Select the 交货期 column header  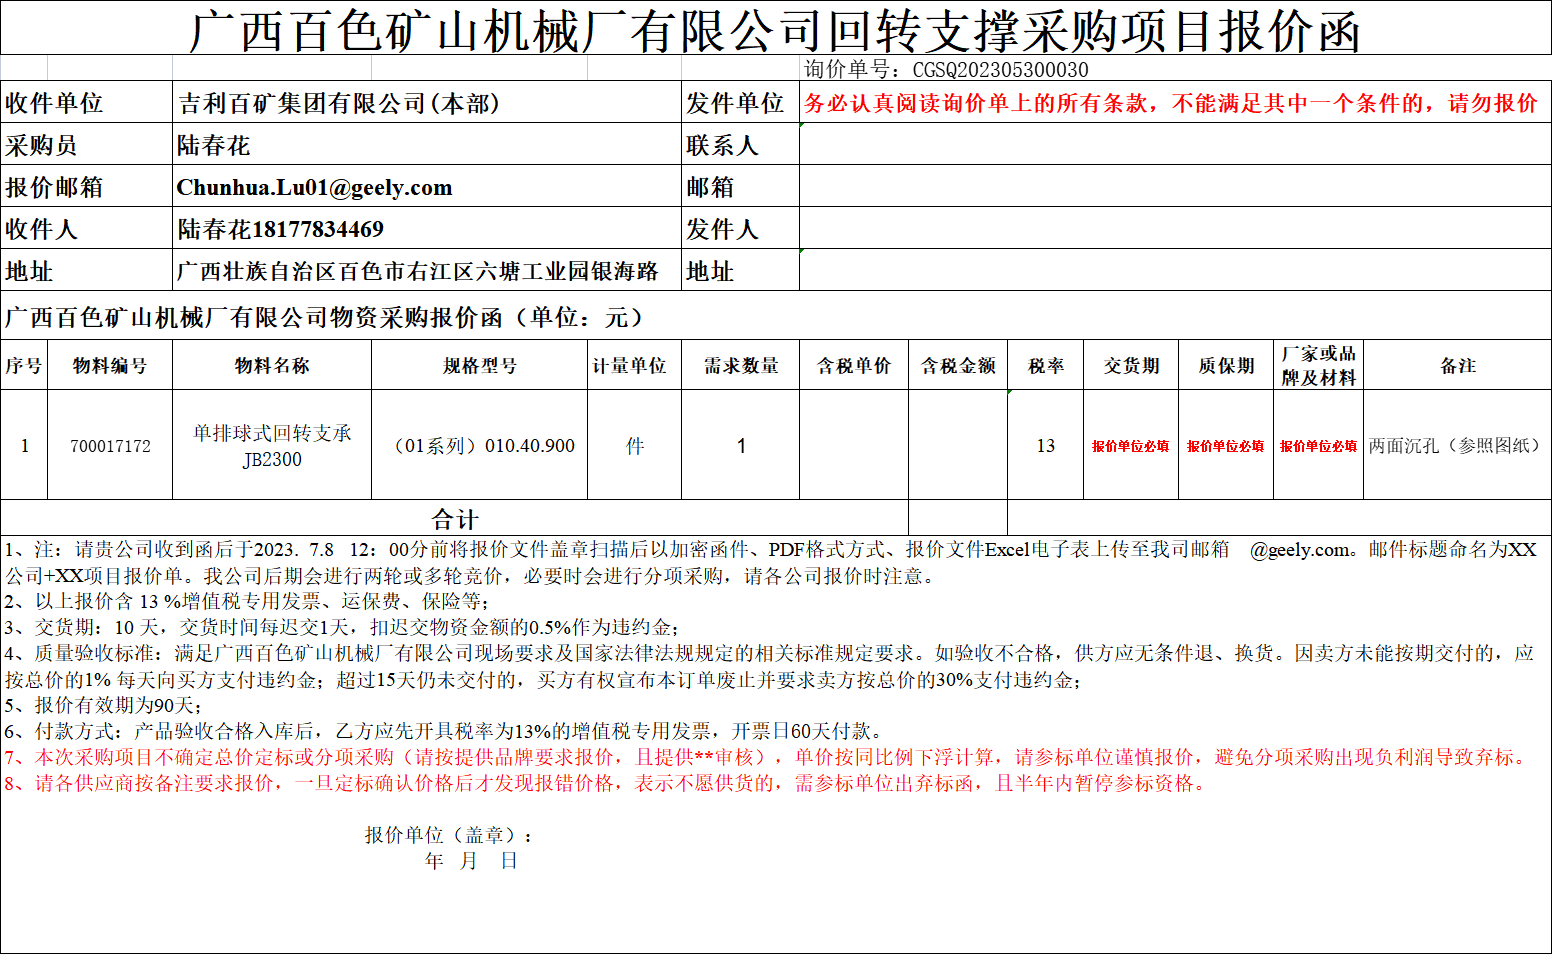1131,365
